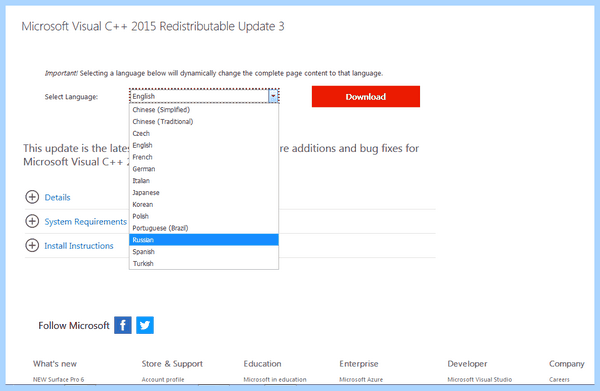
Task: Expand the System Requirements plus icon
Action: pyautogui.click(x=32, y=221)
